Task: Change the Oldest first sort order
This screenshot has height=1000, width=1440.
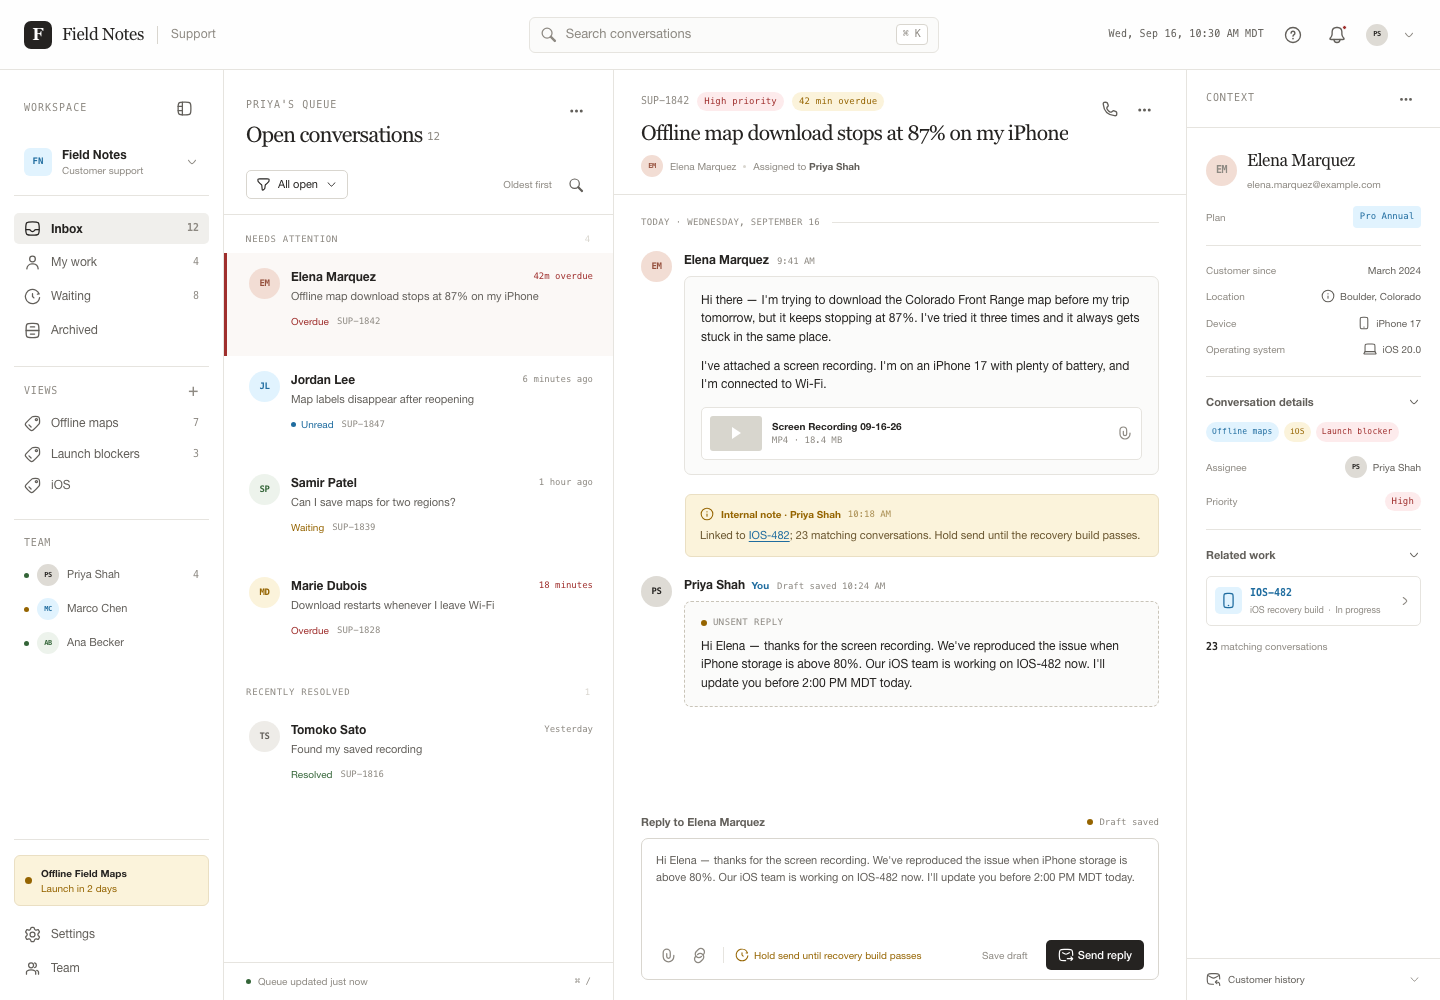Action: (527, 185)
